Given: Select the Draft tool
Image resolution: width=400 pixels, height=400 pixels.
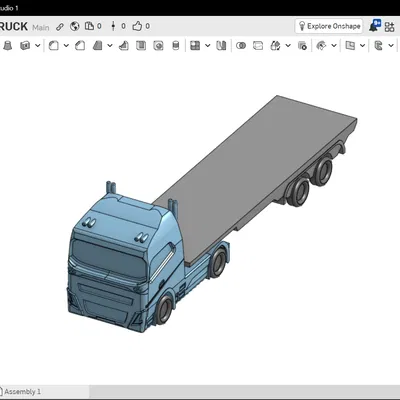Looking at the screenshot, I should pos(97,45).
